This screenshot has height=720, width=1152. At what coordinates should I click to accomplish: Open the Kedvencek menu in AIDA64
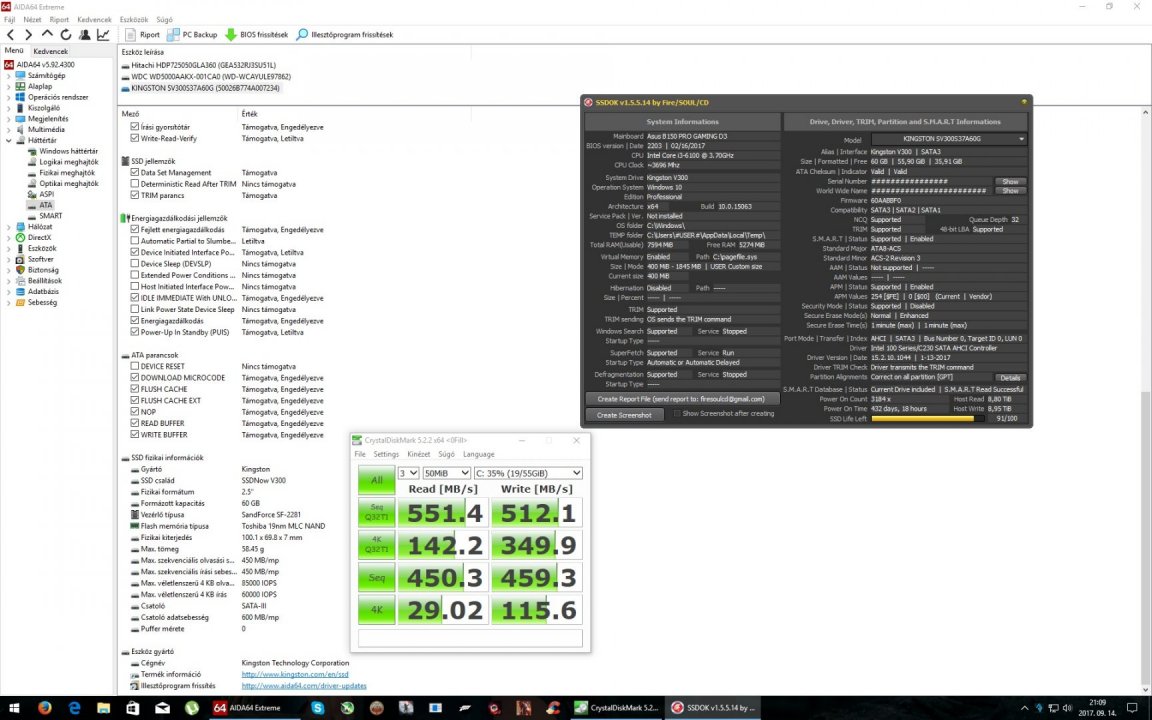[x=94, y=20]
